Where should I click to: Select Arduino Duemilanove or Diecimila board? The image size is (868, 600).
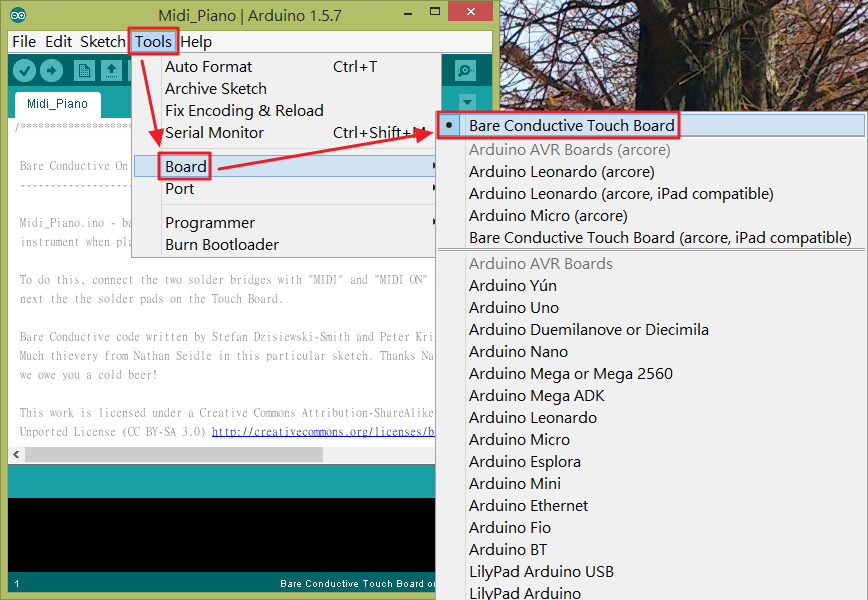tap(652, 330)
